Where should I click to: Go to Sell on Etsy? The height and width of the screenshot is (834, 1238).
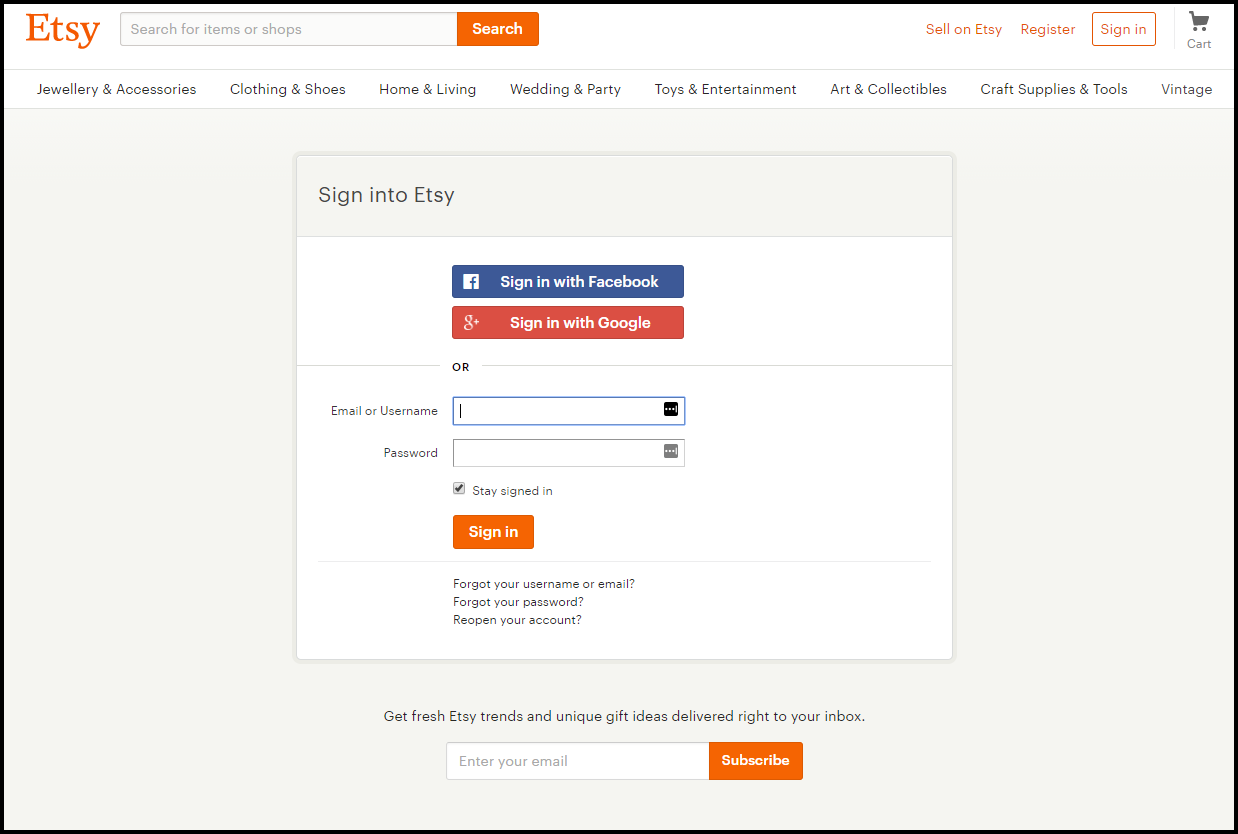click(963, 29)
